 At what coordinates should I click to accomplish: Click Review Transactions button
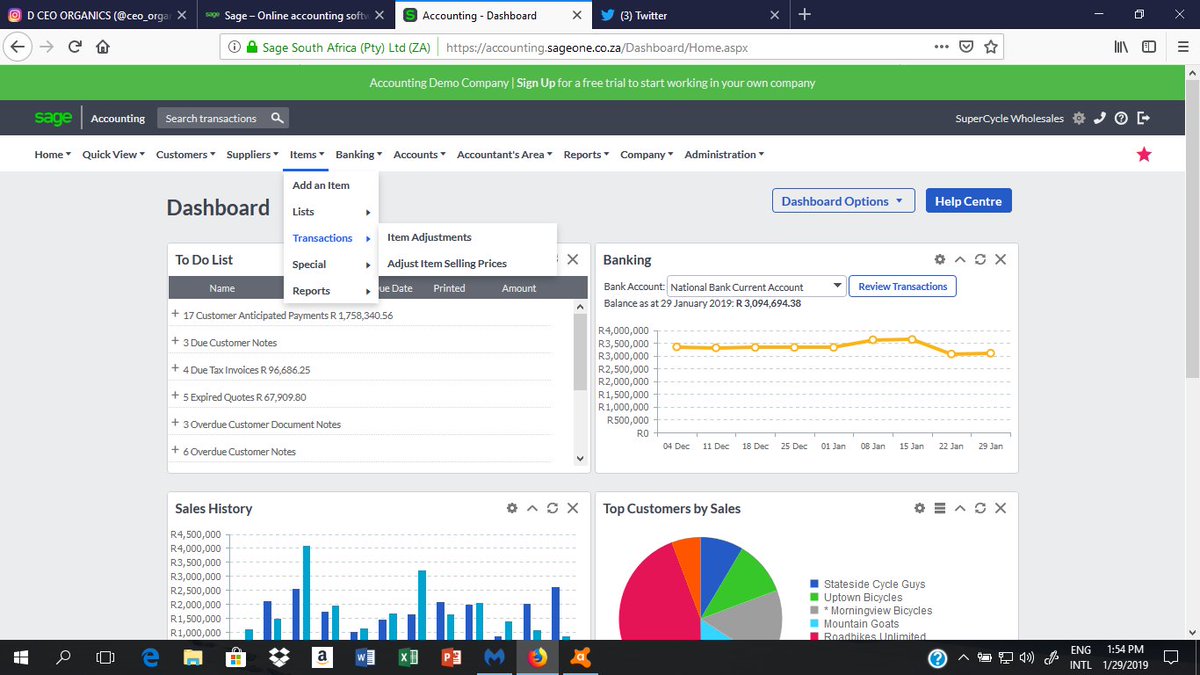pos(903,286)
